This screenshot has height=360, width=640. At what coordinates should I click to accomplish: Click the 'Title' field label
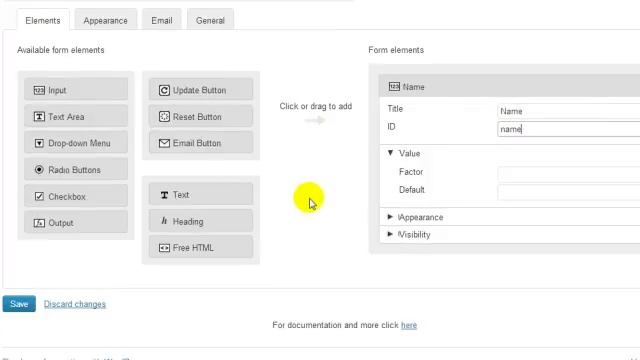(395, 109)
